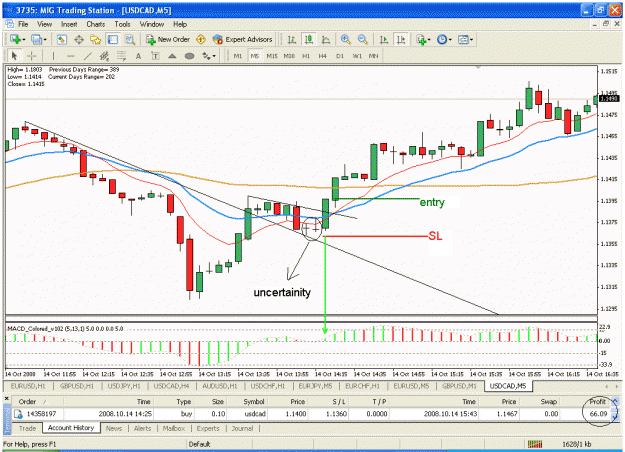Zoom out of the chart

362,39
